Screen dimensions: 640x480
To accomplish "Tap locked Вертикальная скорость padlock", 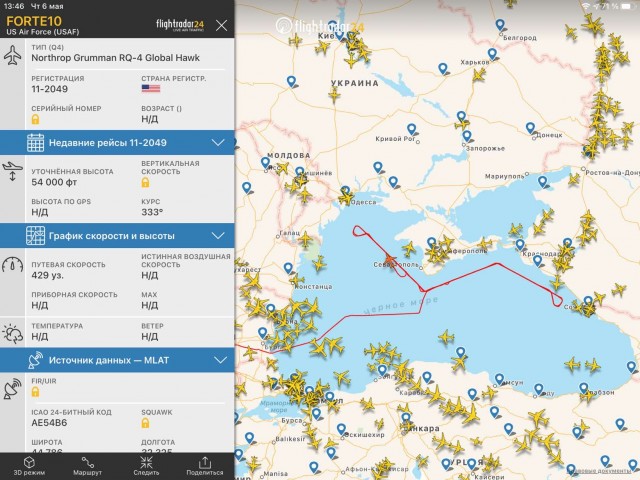I will coord(145,182).
